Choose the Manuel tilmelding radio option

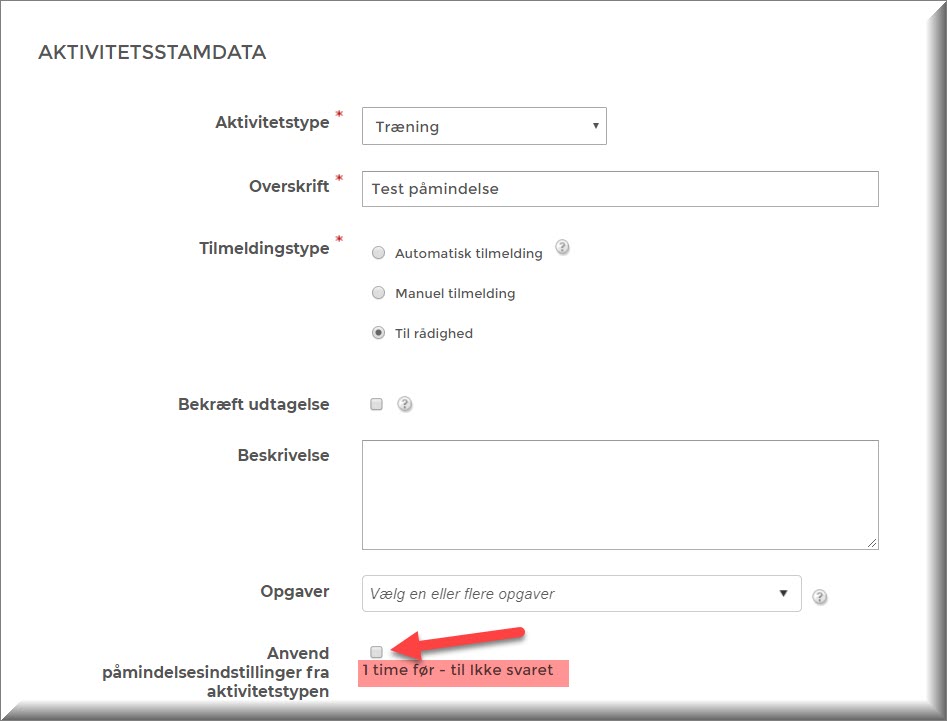point(378,293)
